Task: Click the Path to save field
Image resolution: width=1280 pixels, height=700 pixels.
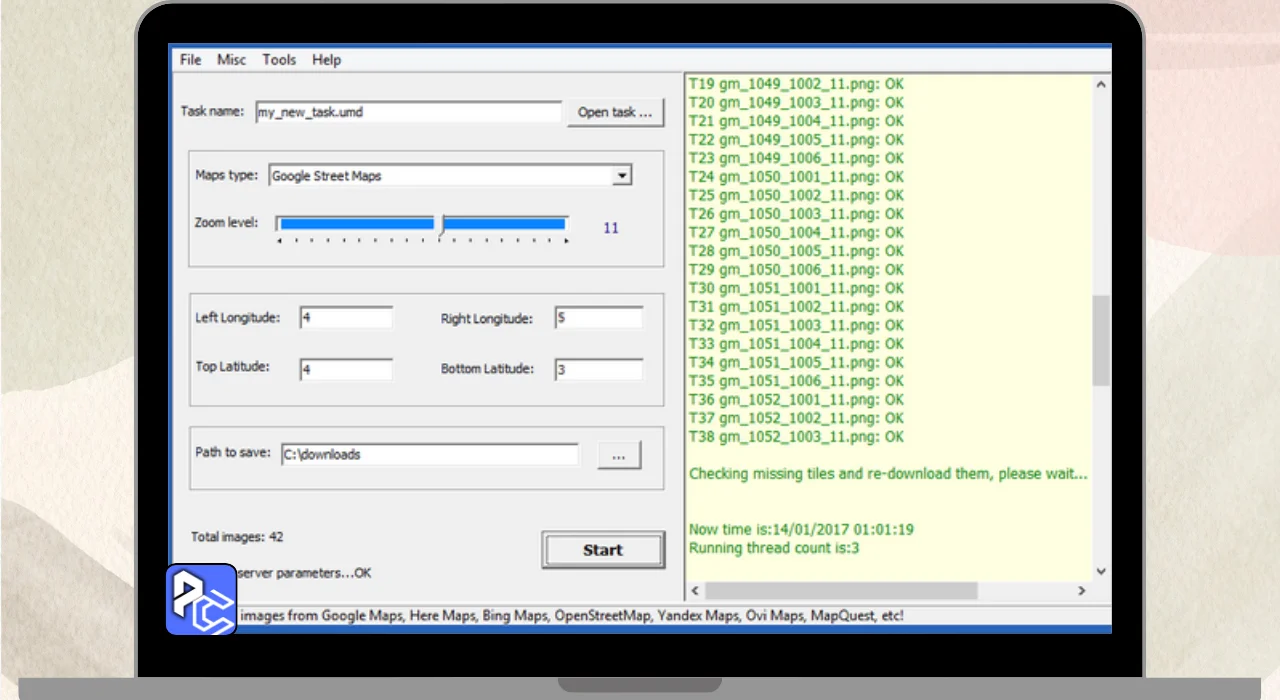Action: (429, 454)
